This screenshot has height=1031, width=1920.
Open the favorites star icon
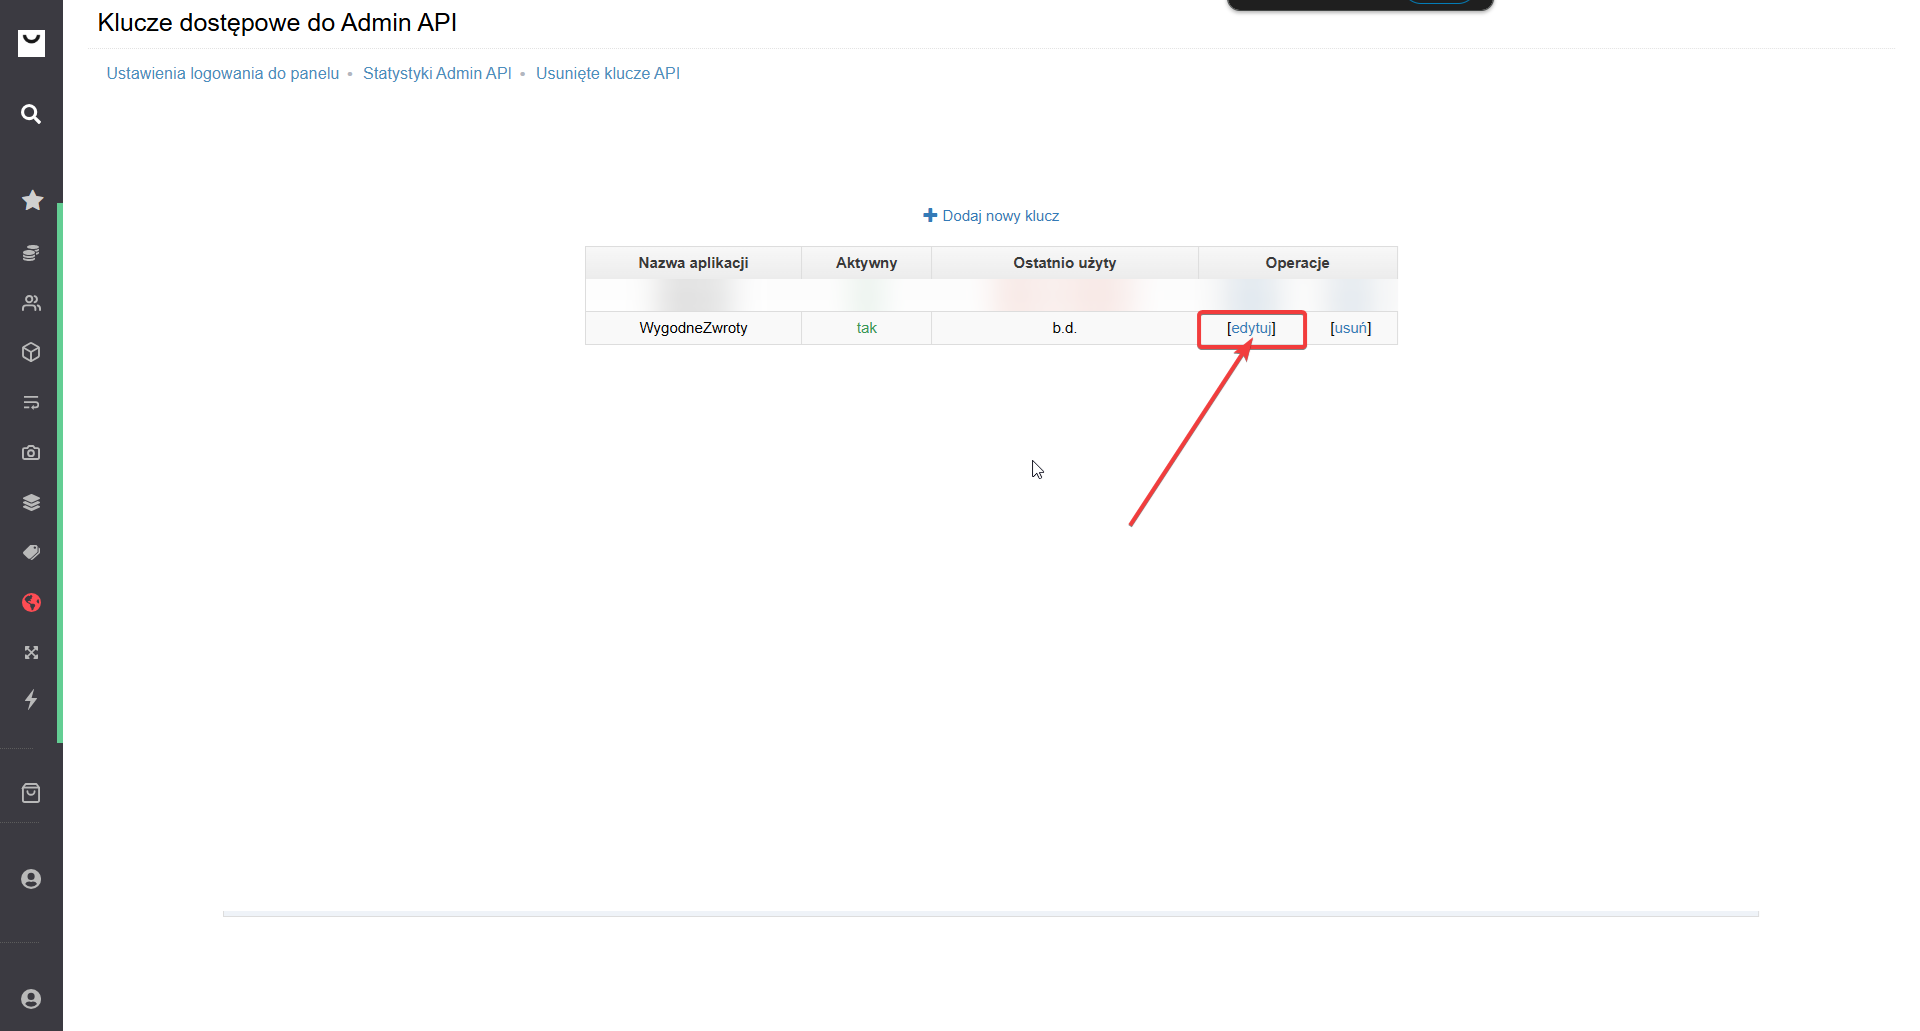coord(32,201)
